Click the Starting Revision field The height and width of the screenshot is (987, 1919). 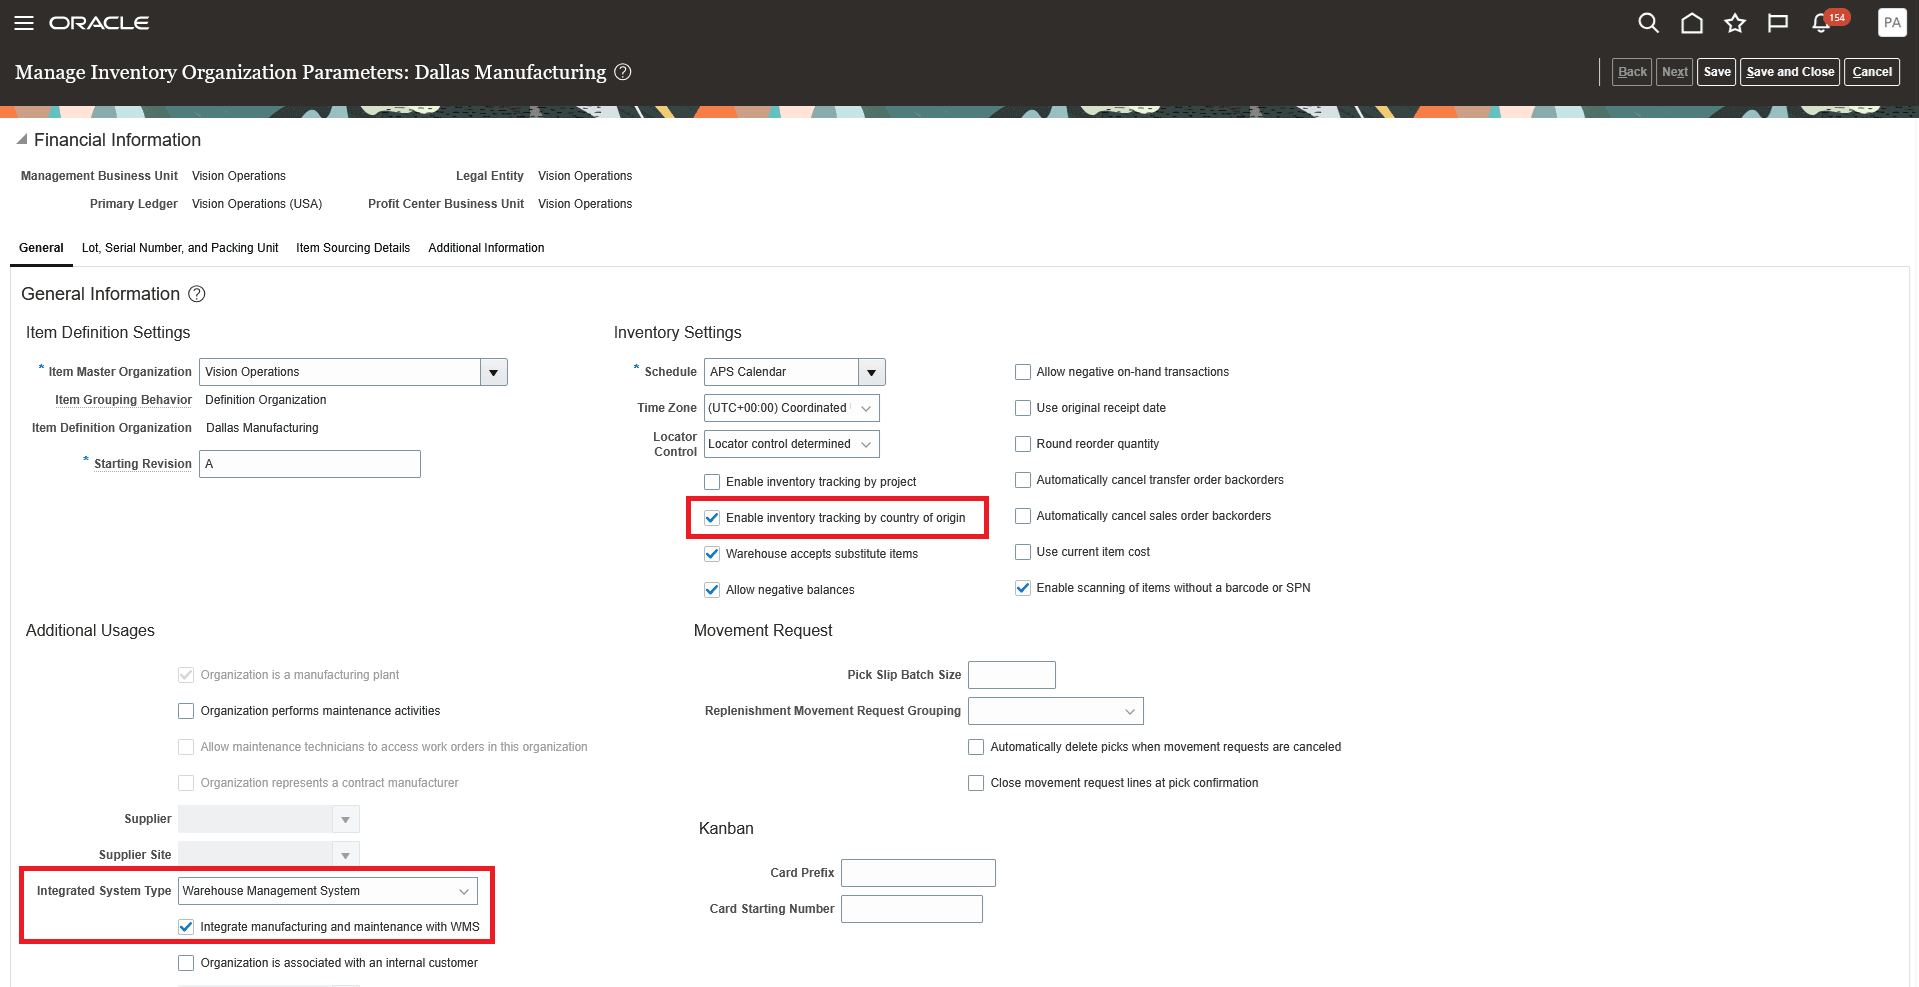point(310,464)
